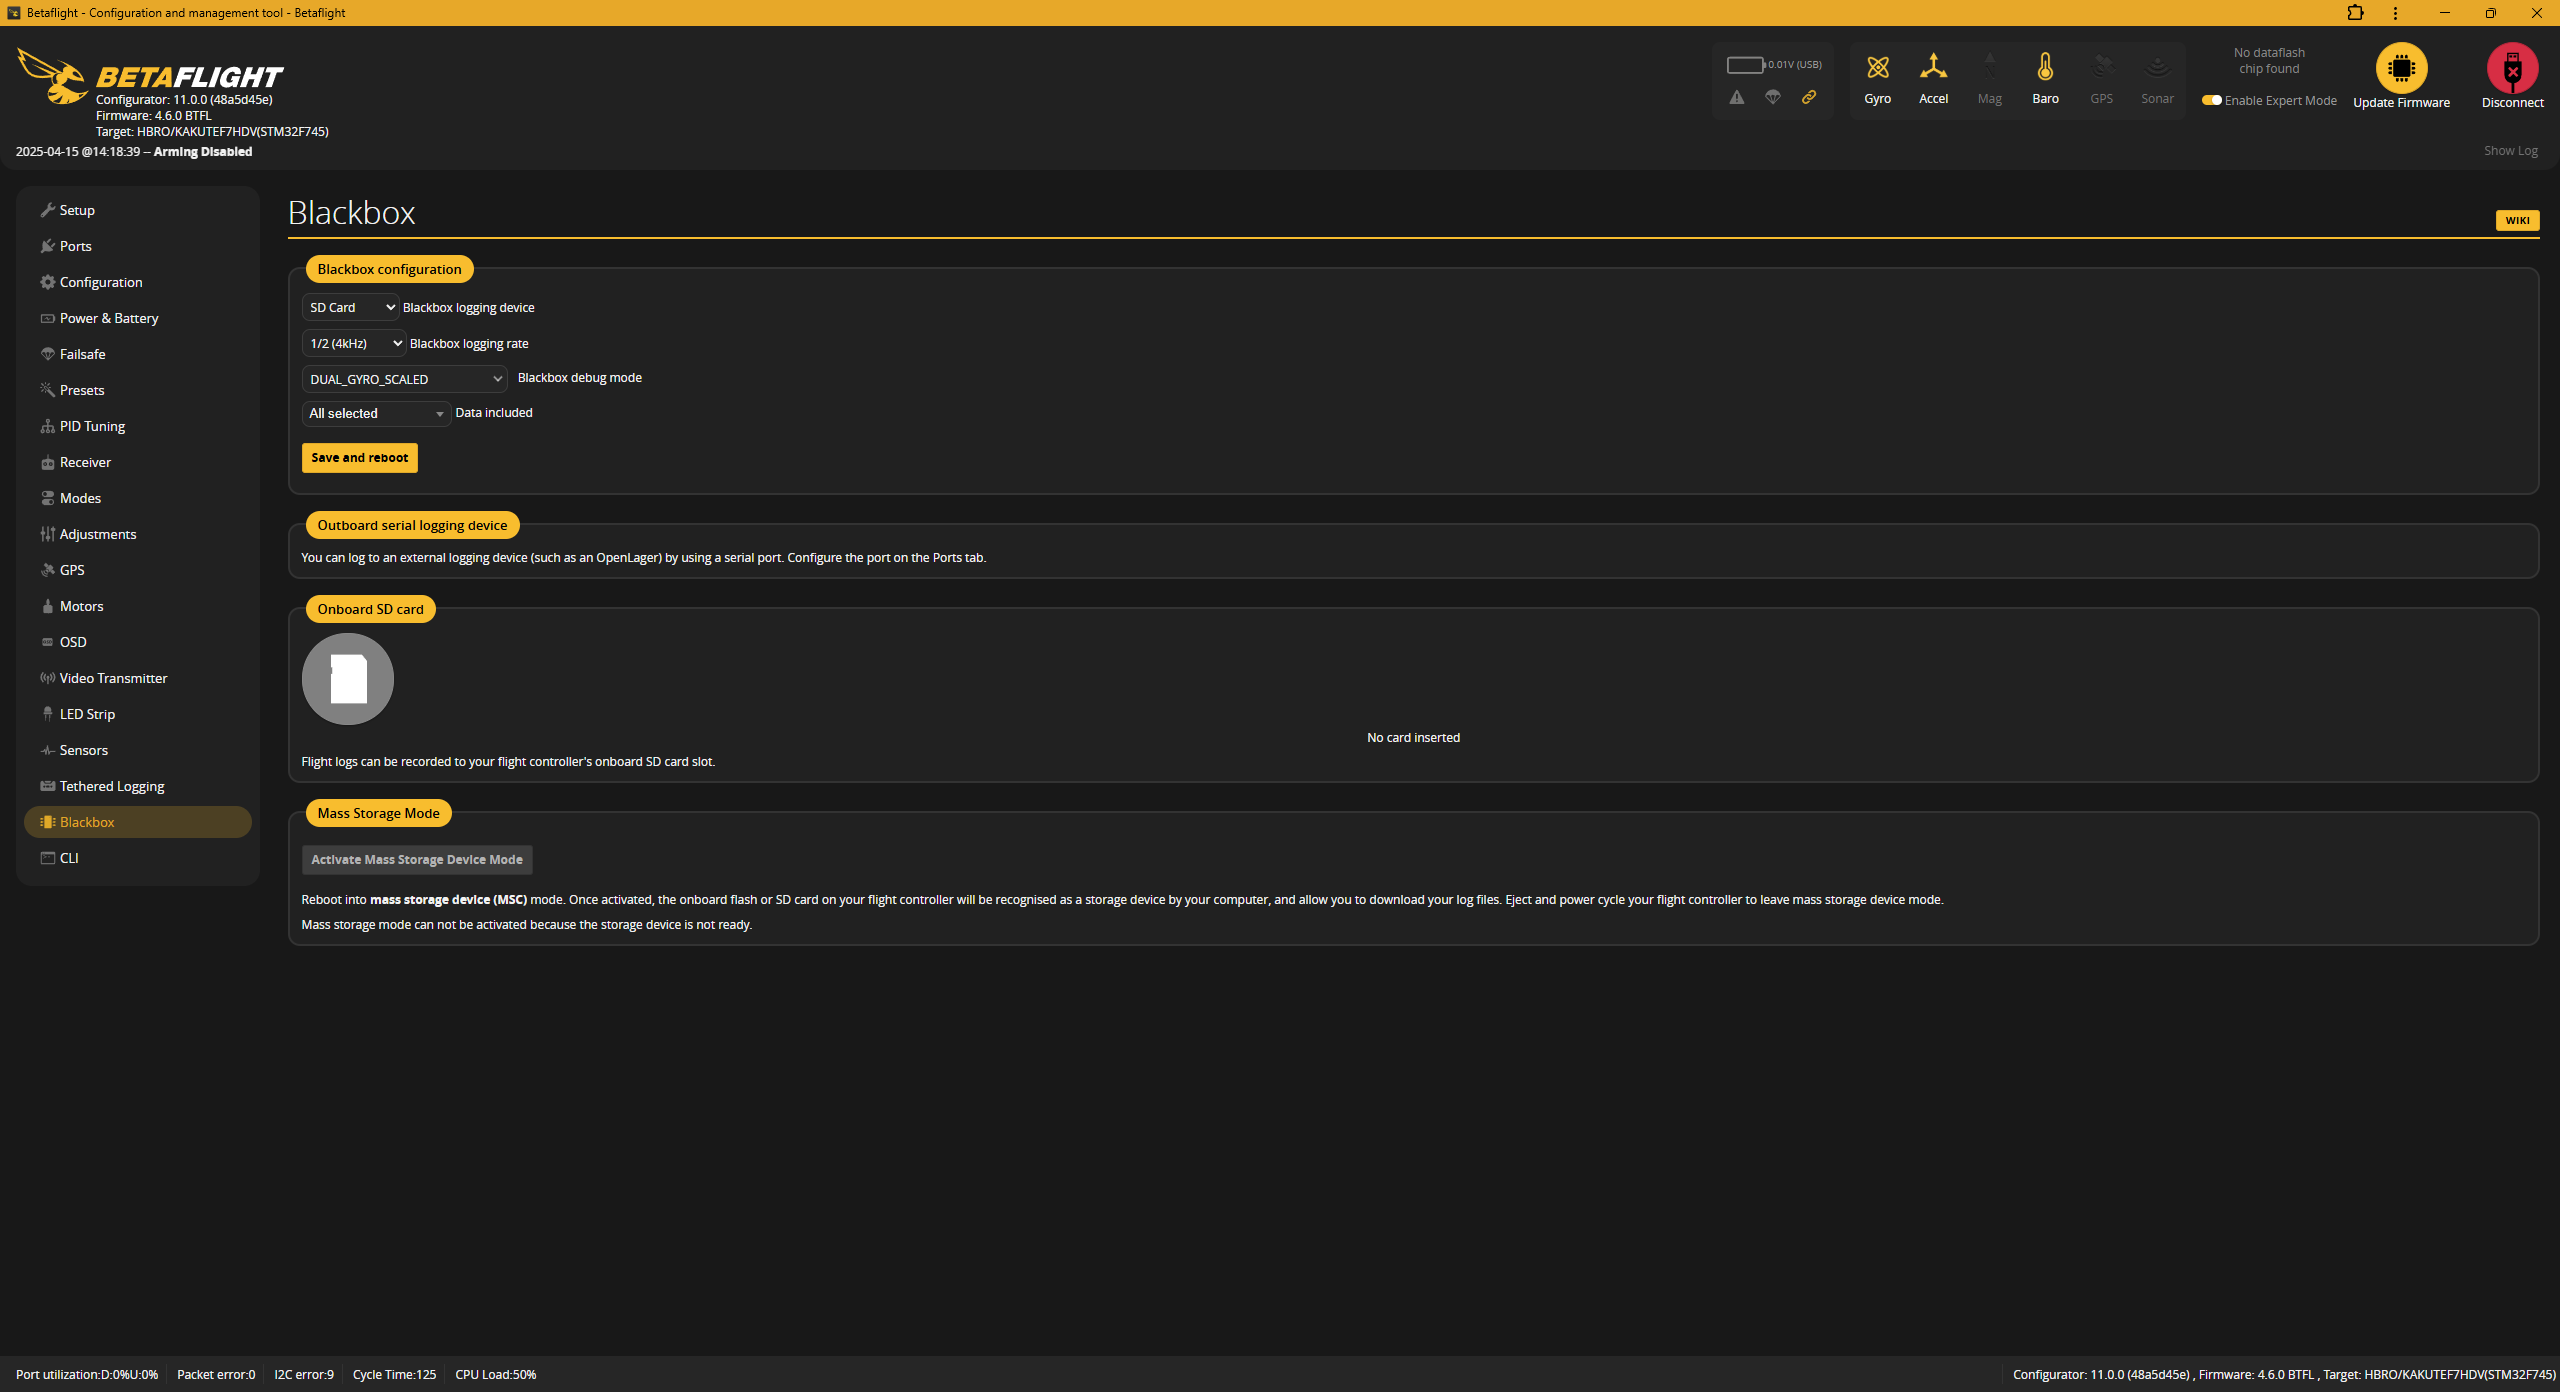Click Save and reboot button

click(360, 458)
